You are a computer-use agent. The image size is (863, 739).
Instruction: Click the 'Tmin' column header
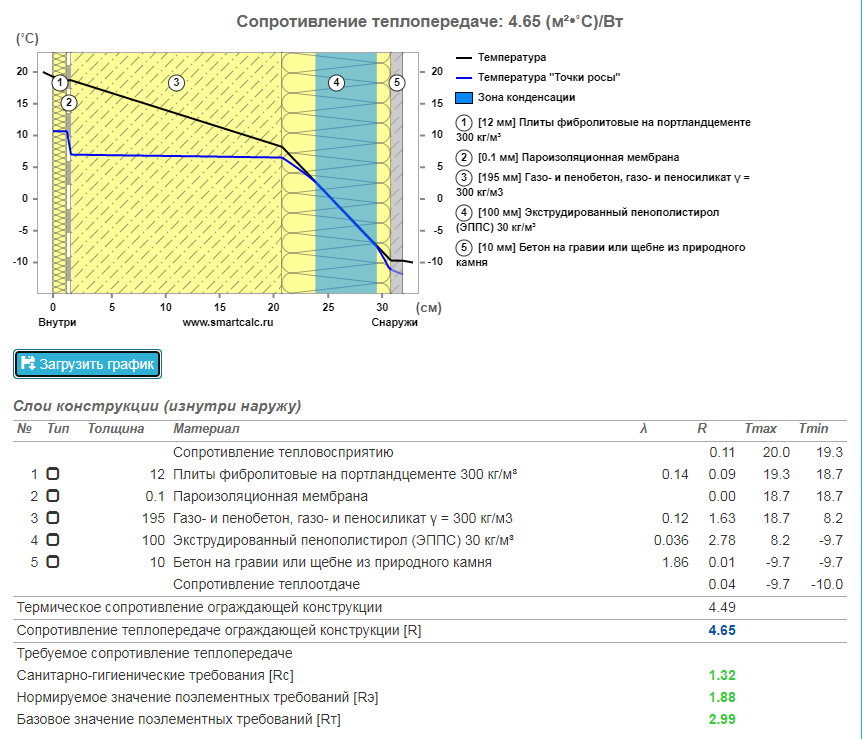813,429
